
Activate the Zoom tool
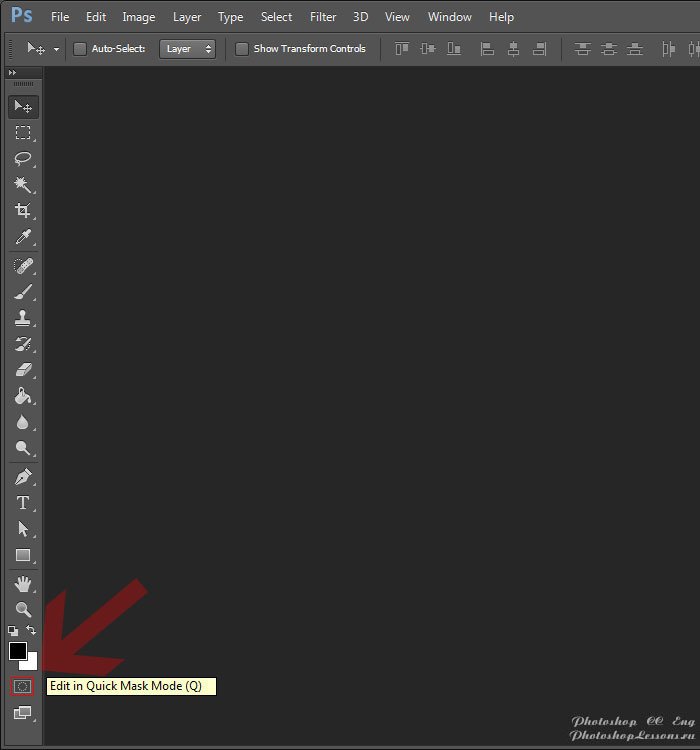[23, 609]
